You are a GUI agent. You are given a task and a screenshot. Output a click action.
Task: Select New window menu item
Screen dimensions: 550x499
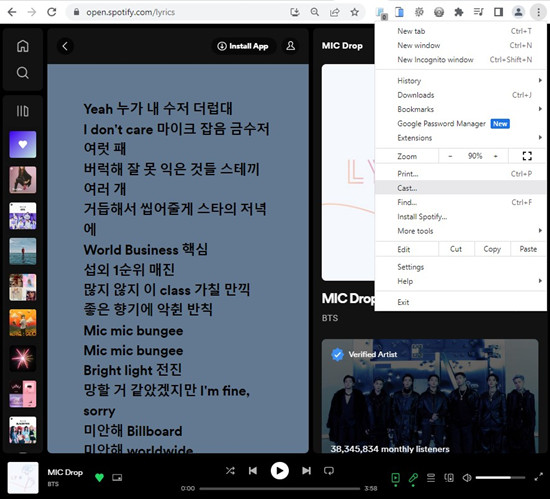pos(461,46)
